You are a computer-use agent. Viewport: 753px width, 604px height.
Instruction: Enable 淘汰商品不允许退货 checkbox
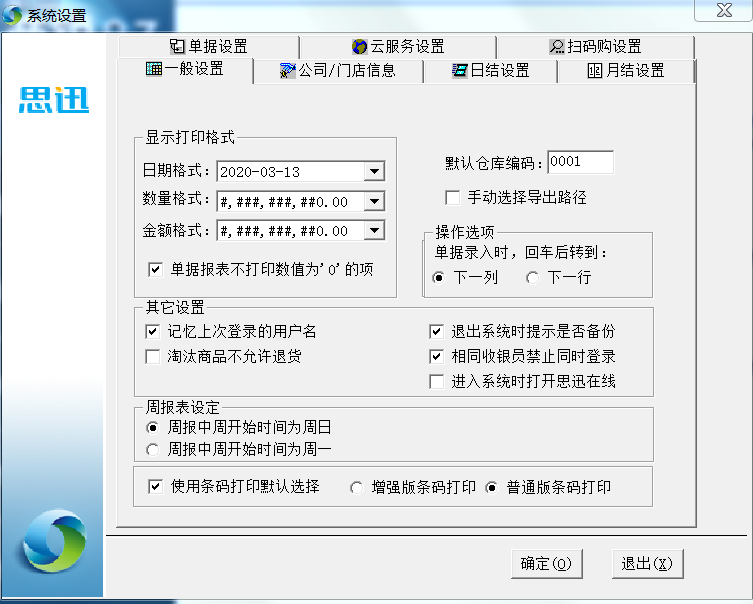tap(153, 357)
